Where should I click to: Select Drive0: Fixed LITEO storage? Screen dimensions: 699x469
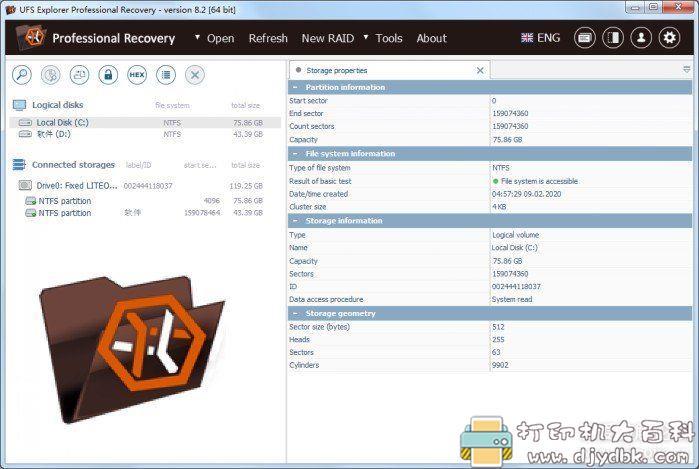(145, 185)
